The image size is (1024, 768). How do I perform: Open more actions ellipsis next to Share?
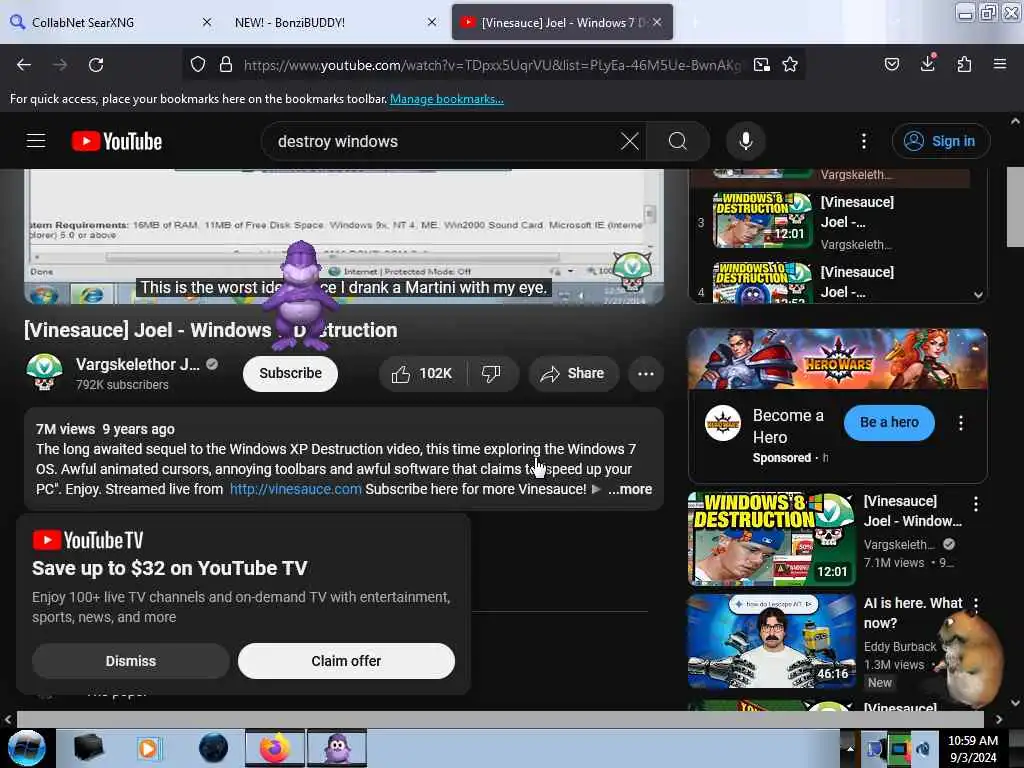646,374
